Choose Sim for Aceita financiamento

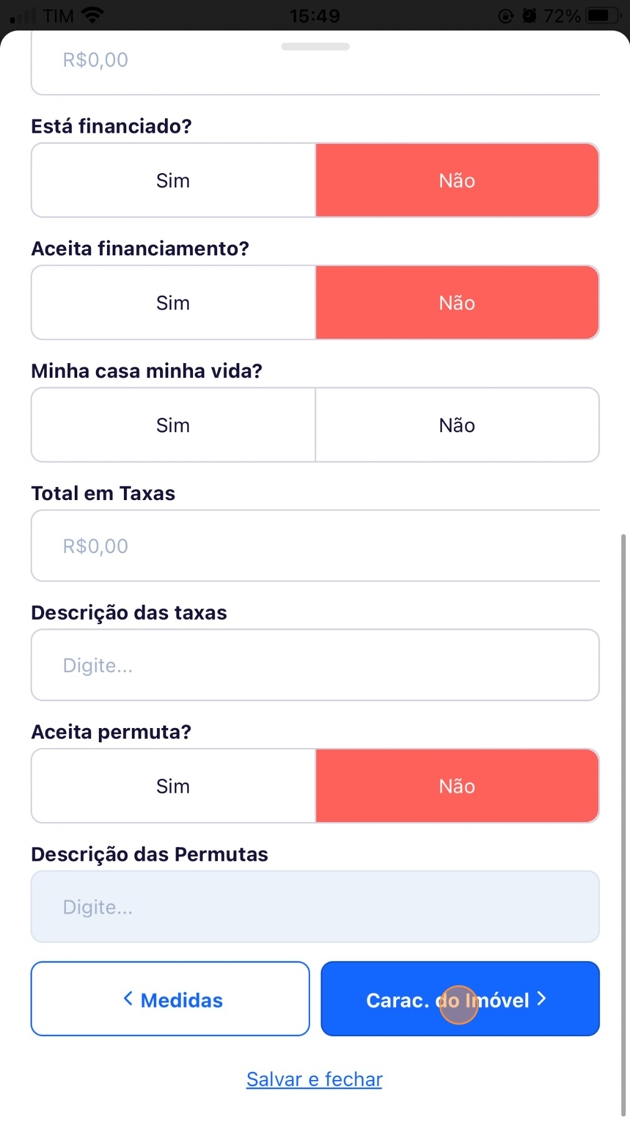173,303
